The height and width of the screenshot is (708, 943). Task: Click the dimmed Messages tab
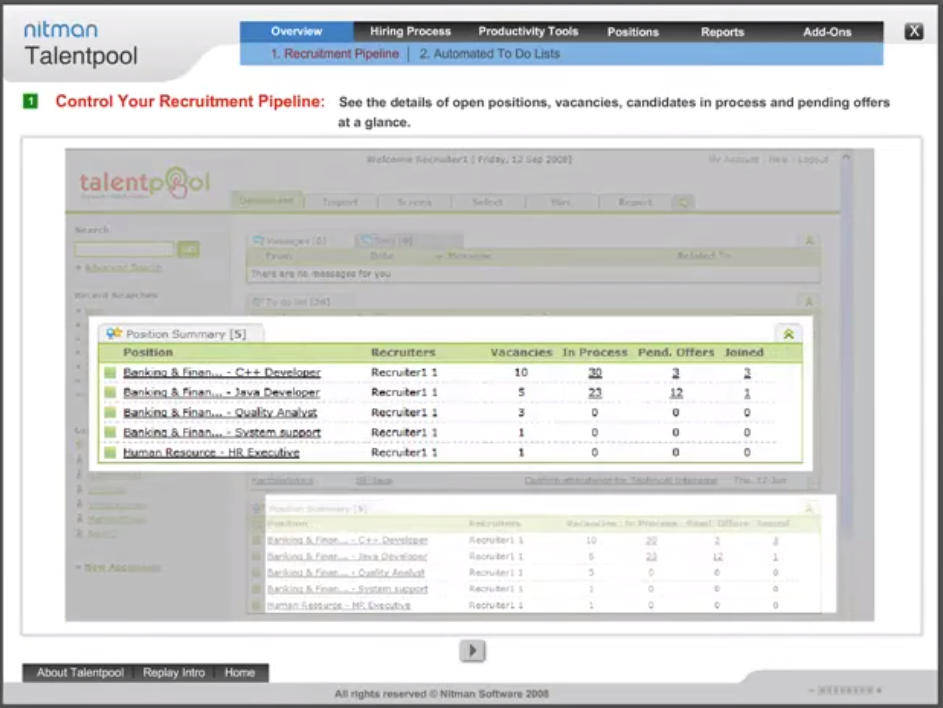pyautogui.click(x=290, y=241)
